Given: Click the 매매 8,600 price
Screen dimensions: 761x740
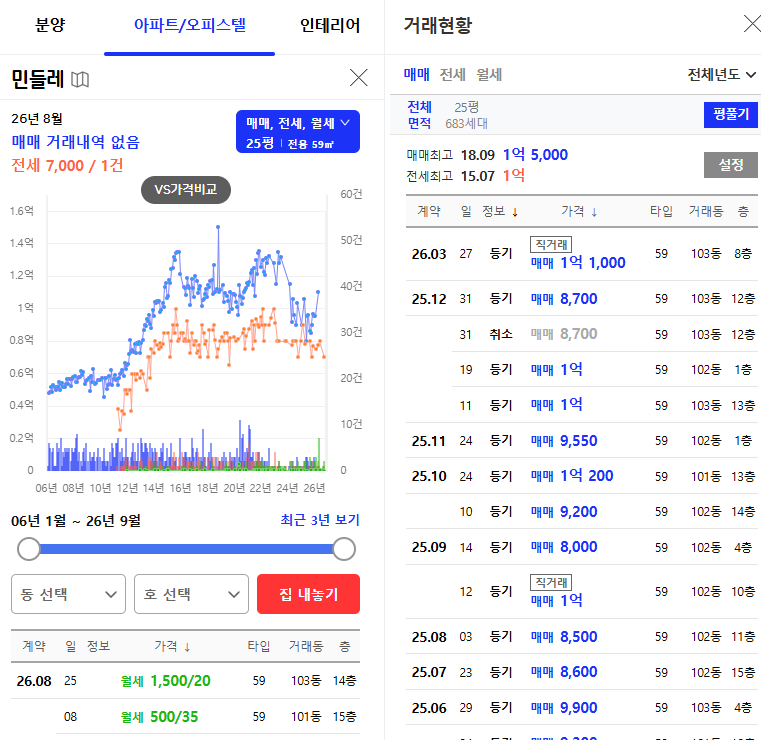Looking at the screenshot, I should [x=564, y=672].
